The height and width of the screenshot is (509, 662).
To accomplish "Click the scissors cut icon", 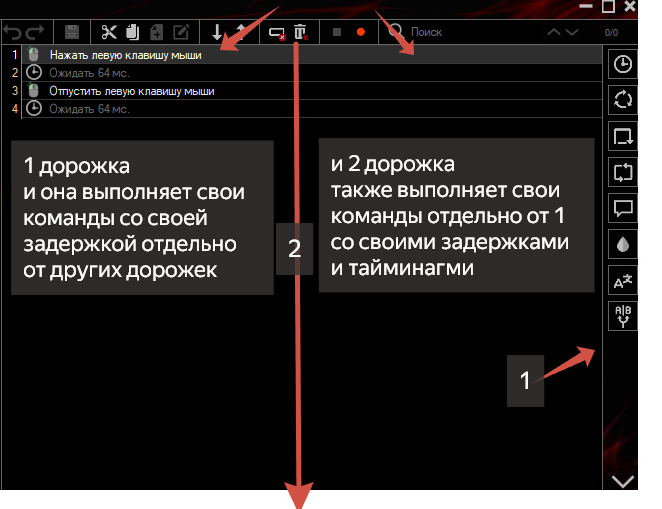I will [110, 32].
